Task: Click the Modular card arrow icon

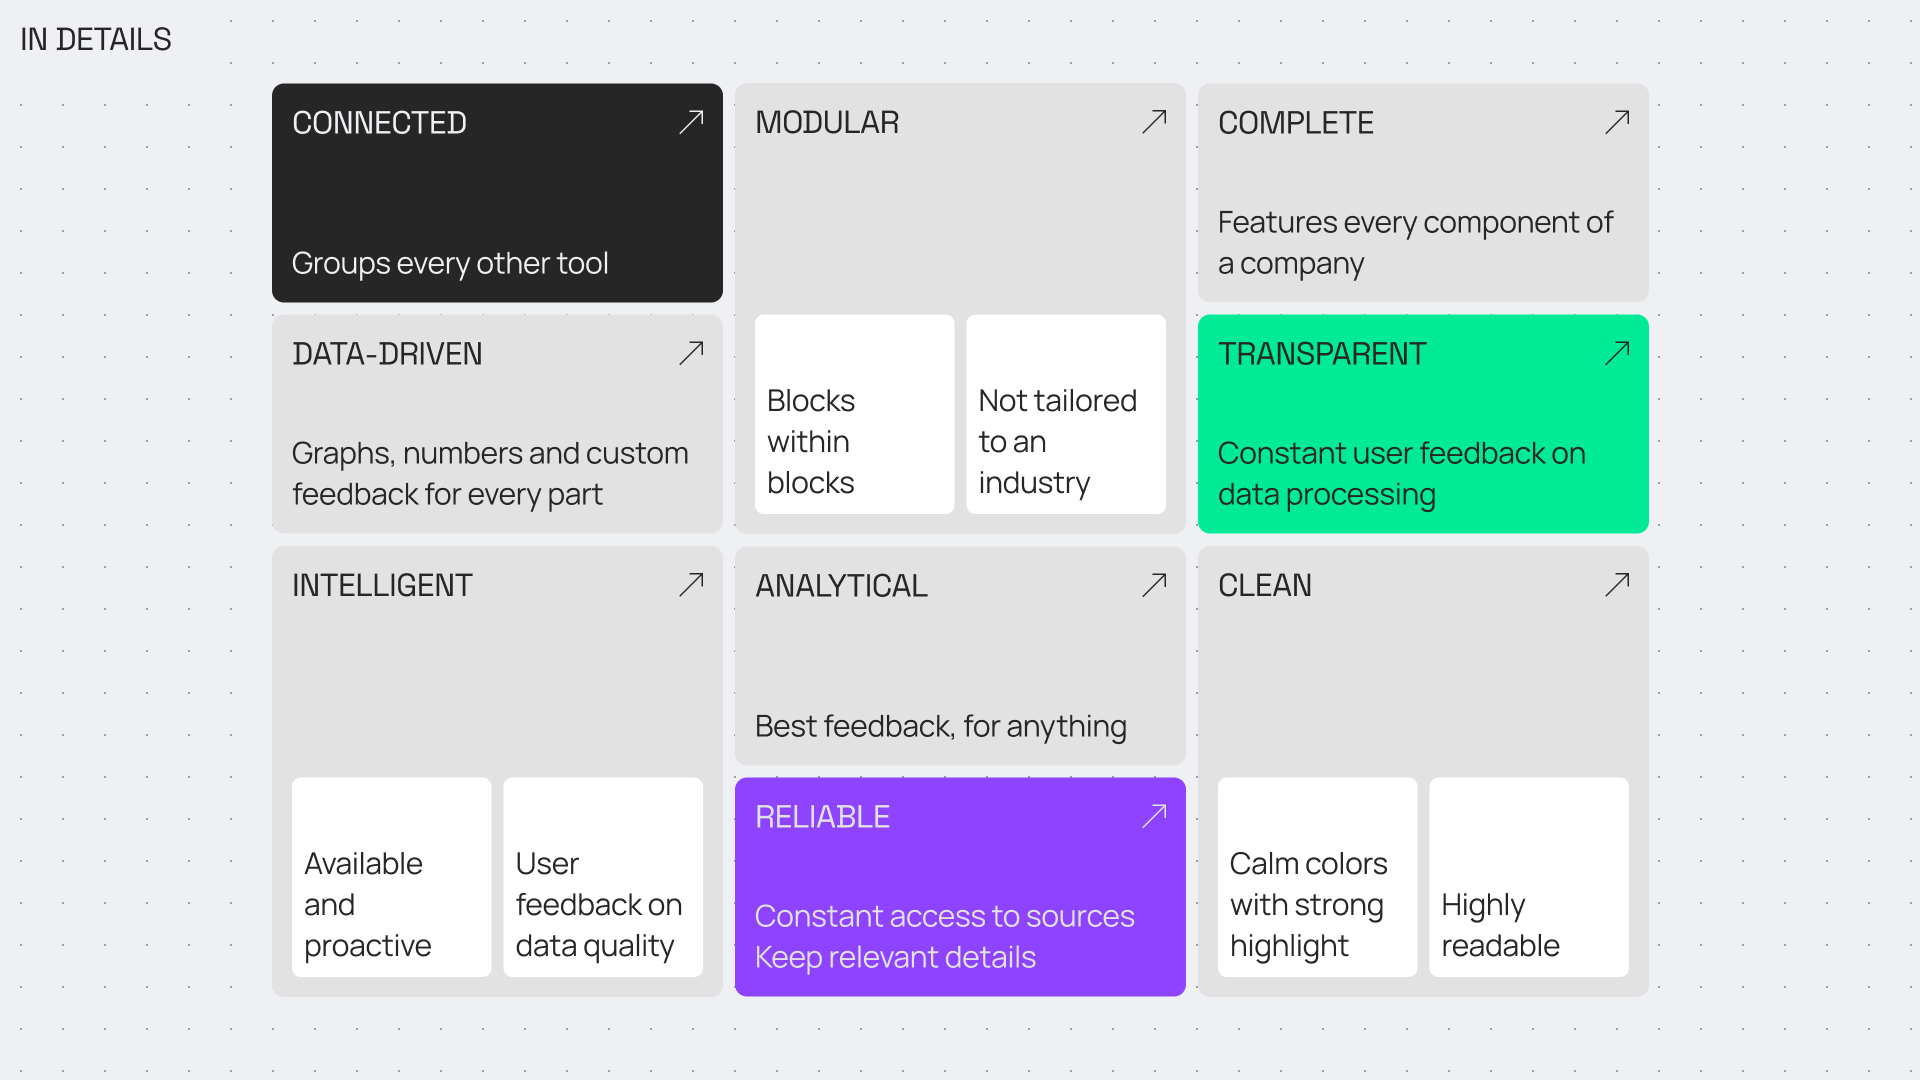Action: coord(1154,122)
